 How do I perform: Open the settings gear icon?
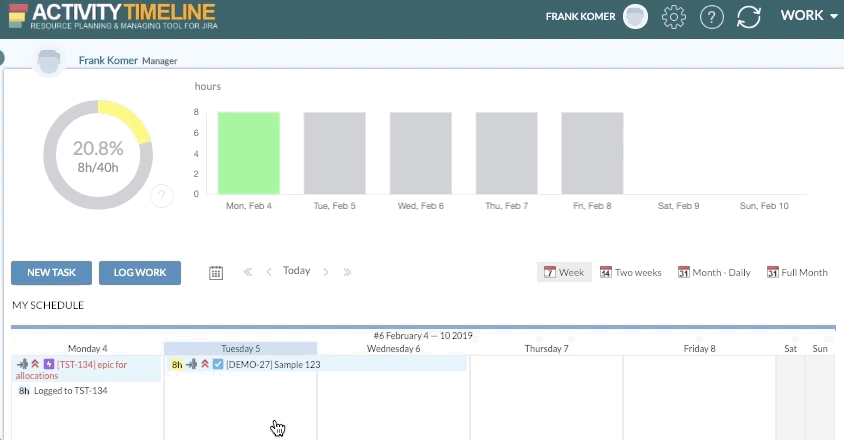tap(674, 16)
